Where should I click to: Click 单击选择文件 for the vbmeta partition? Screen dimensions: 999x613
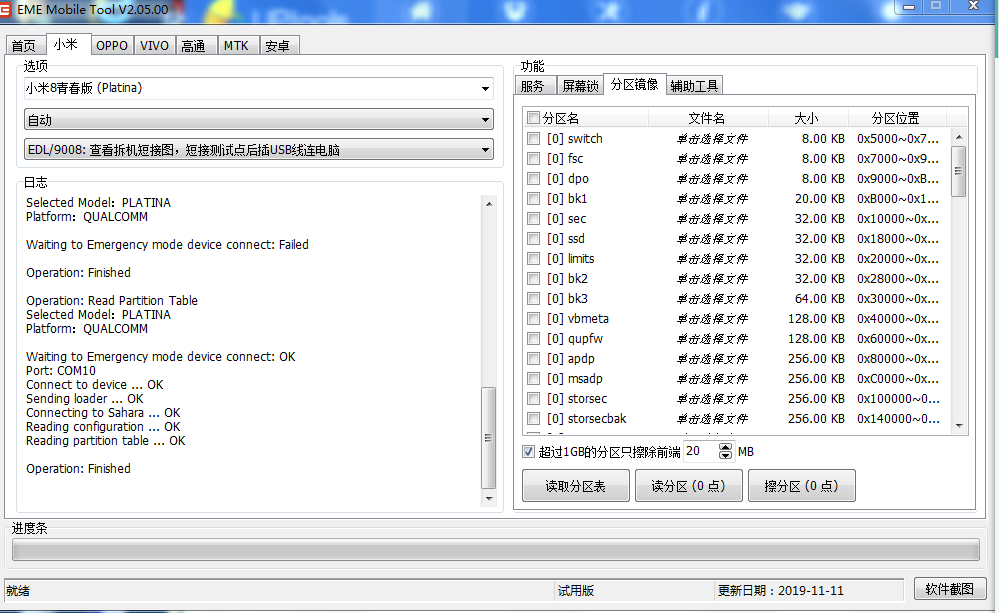[712, 319]
